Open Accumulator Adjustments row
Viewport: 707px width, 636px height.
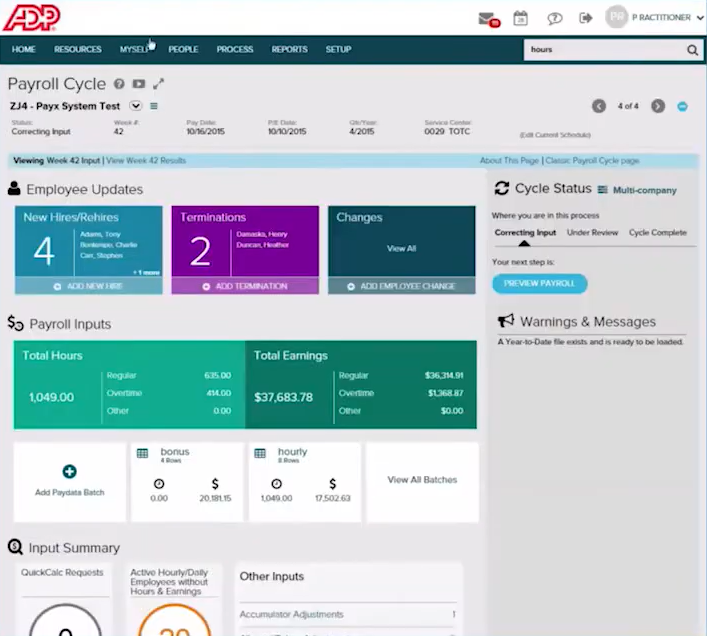(x=348, y=614)
